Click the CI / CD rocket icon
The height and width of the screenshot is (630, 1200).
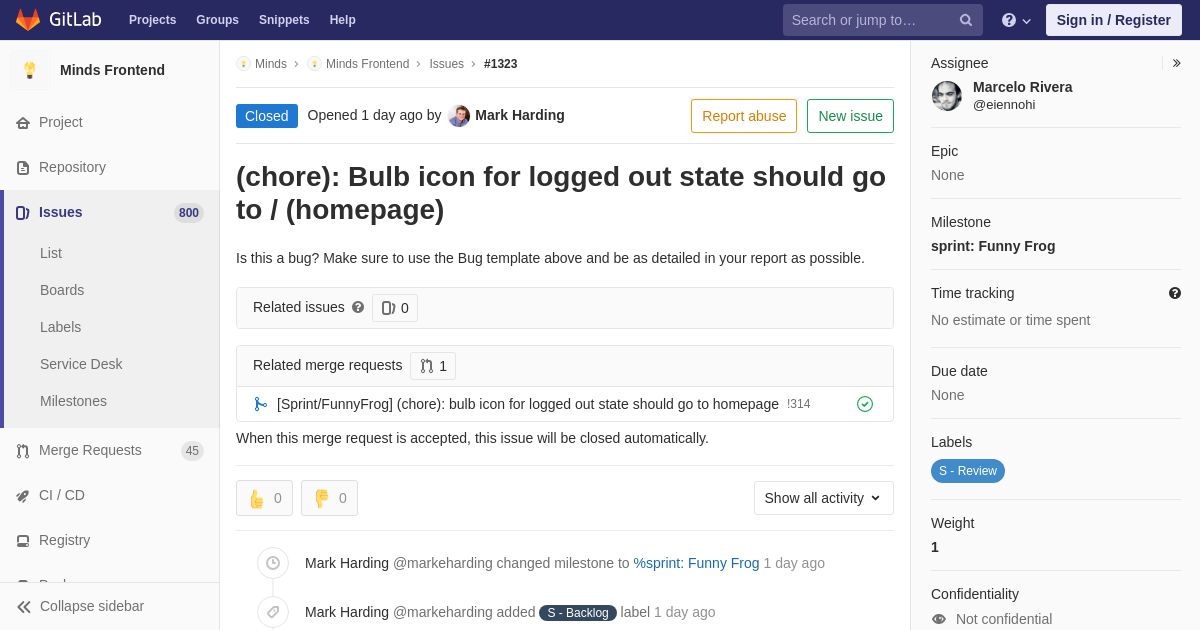click(x=23, y=496)
